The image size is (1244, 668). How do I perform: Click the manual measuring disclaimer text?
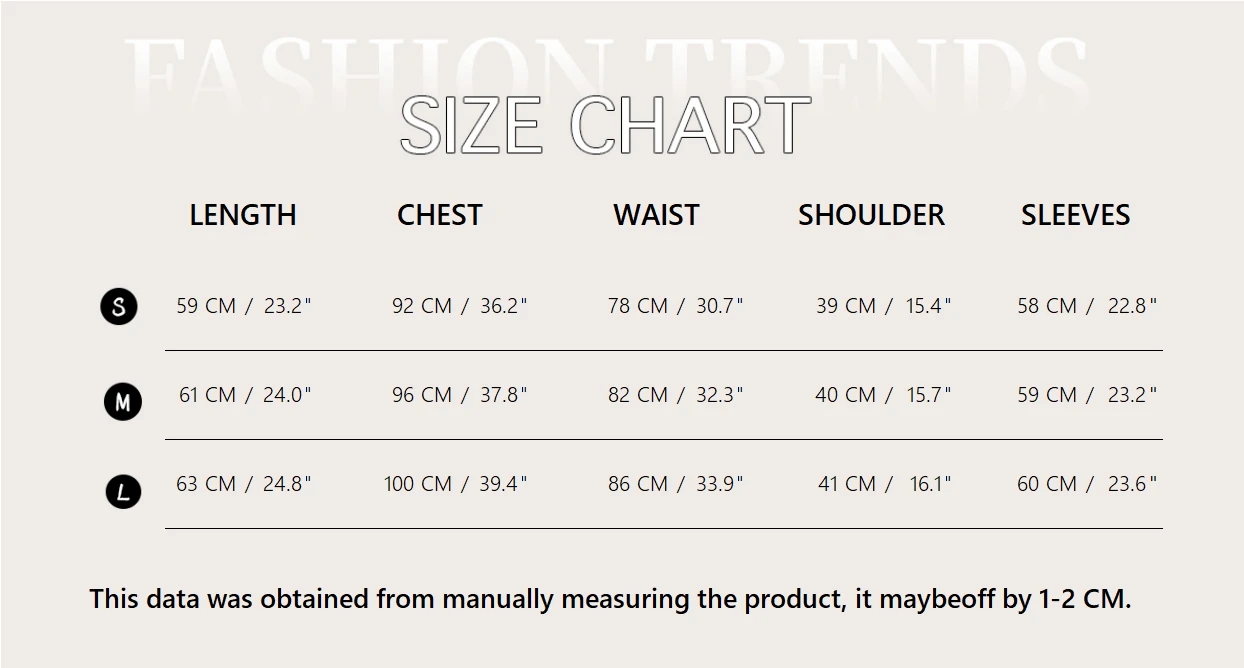pyautogui.click(x=610, y=599)
